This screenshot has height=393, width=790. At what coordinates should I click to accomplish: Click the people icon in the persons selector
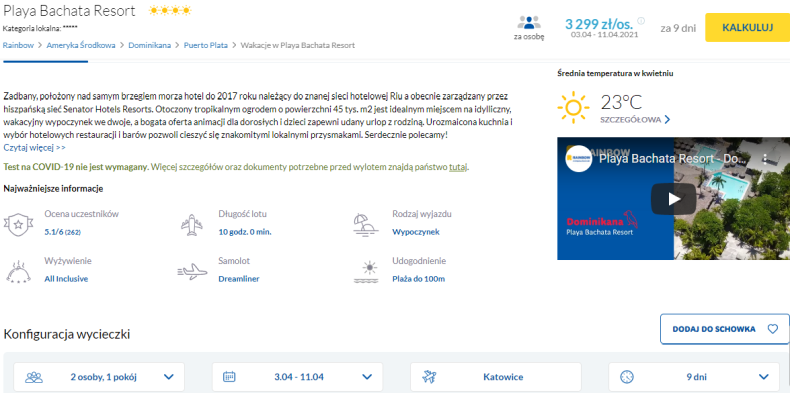[x=34, y=377]
